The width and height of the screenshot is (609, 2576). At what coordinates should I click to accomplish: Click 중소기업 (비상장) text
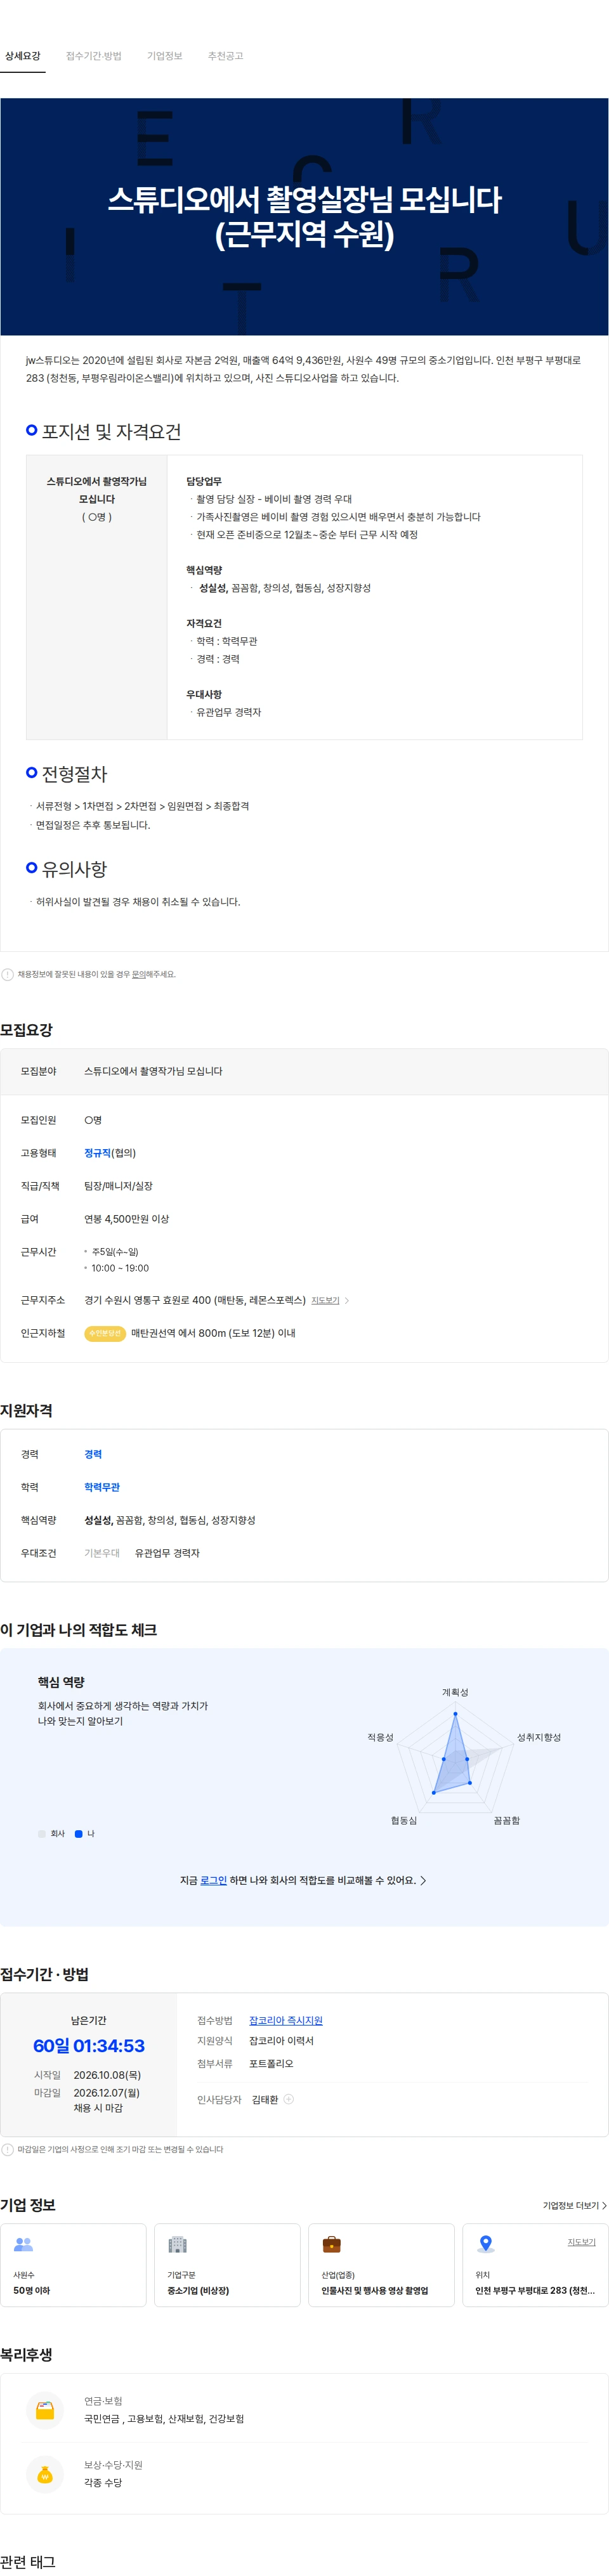(x=198, y=2290)
